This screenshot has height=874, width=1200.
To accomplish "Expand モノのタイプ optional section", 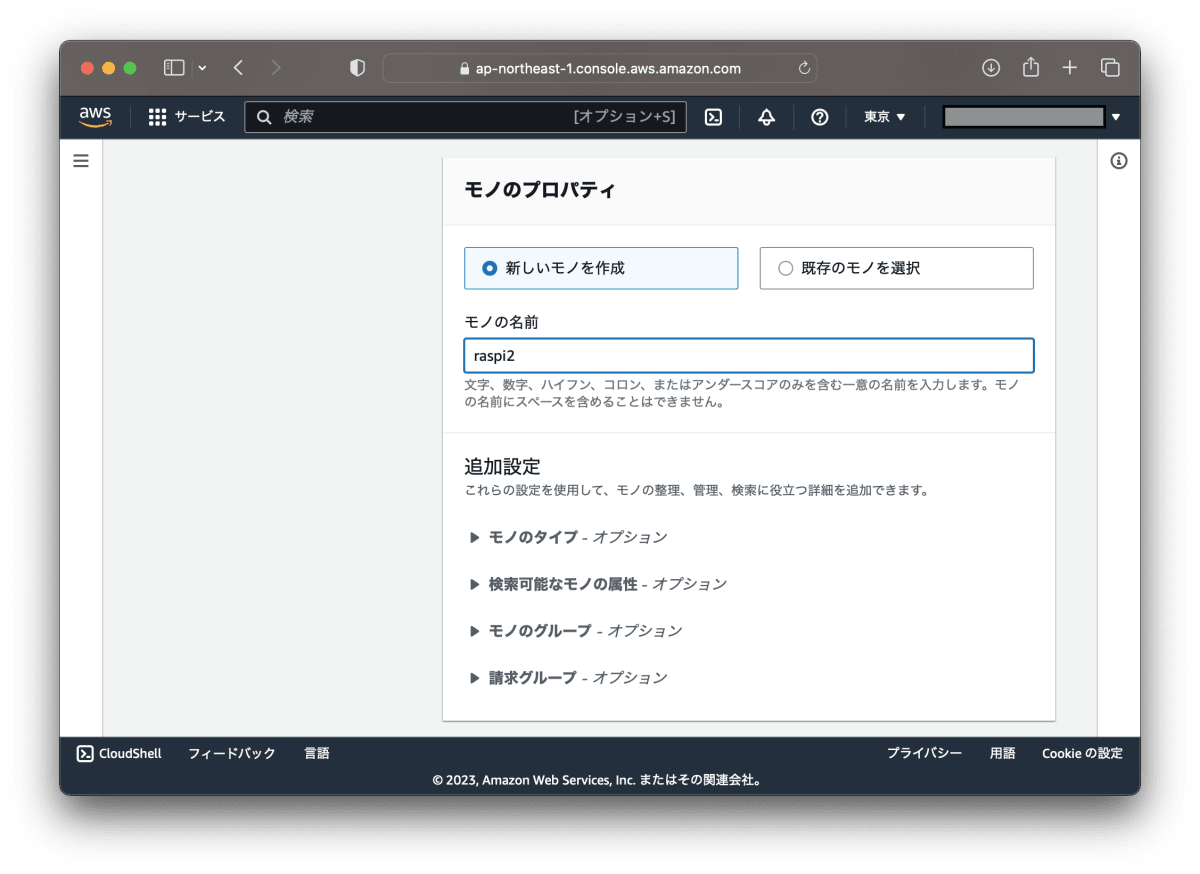I will click(x=568, y=537).
